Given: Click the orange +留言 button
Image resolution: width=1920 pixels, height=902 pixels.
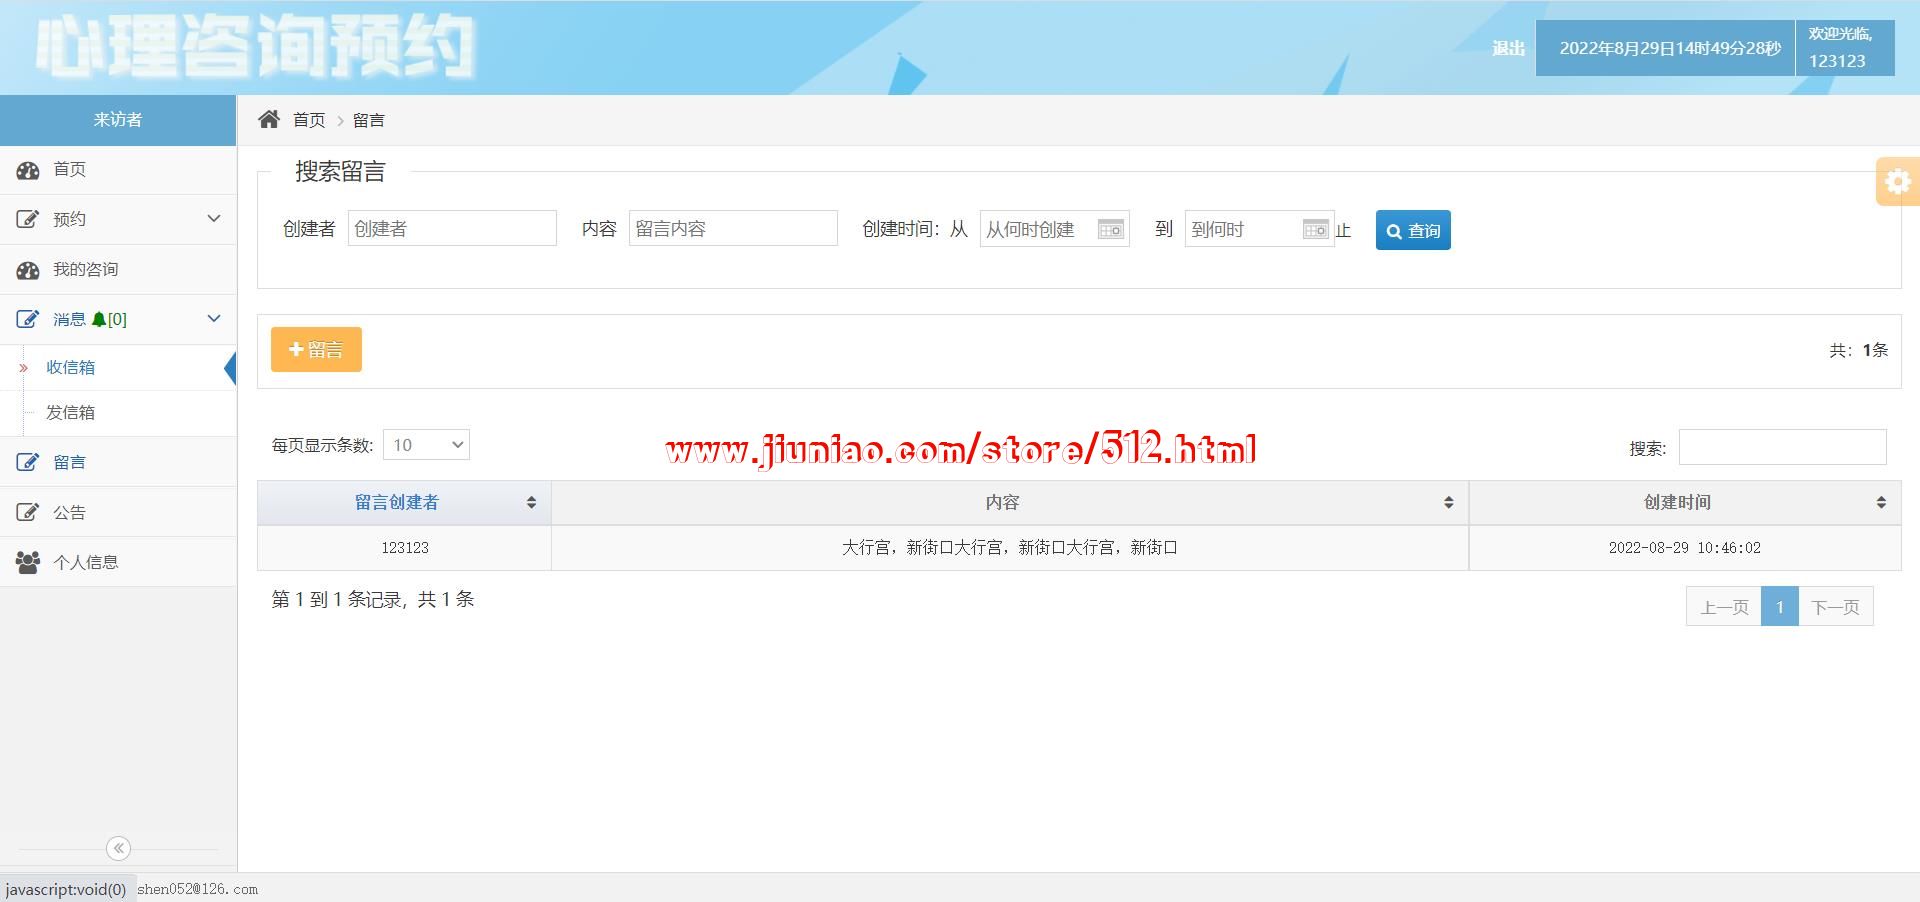Looking at the screenshot, I should tap(316, 349).
